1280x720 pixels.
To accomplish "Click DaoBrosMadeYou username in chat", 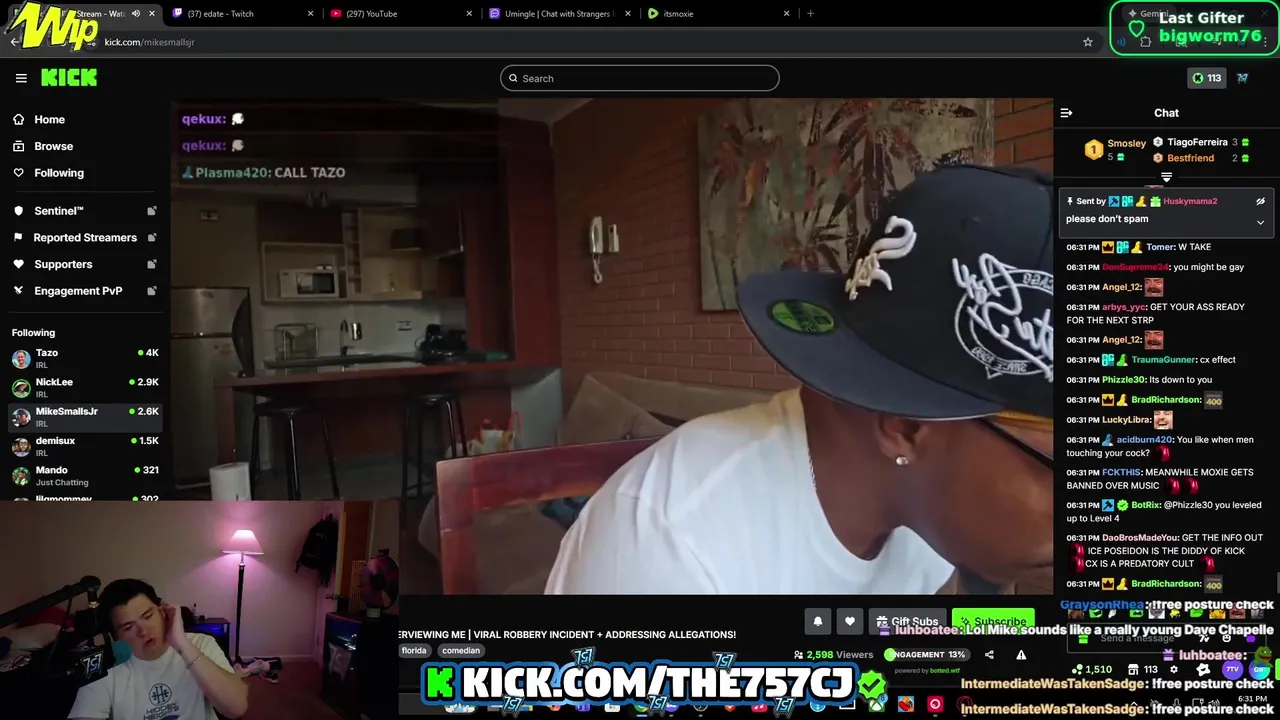I will click(1140, 538).
